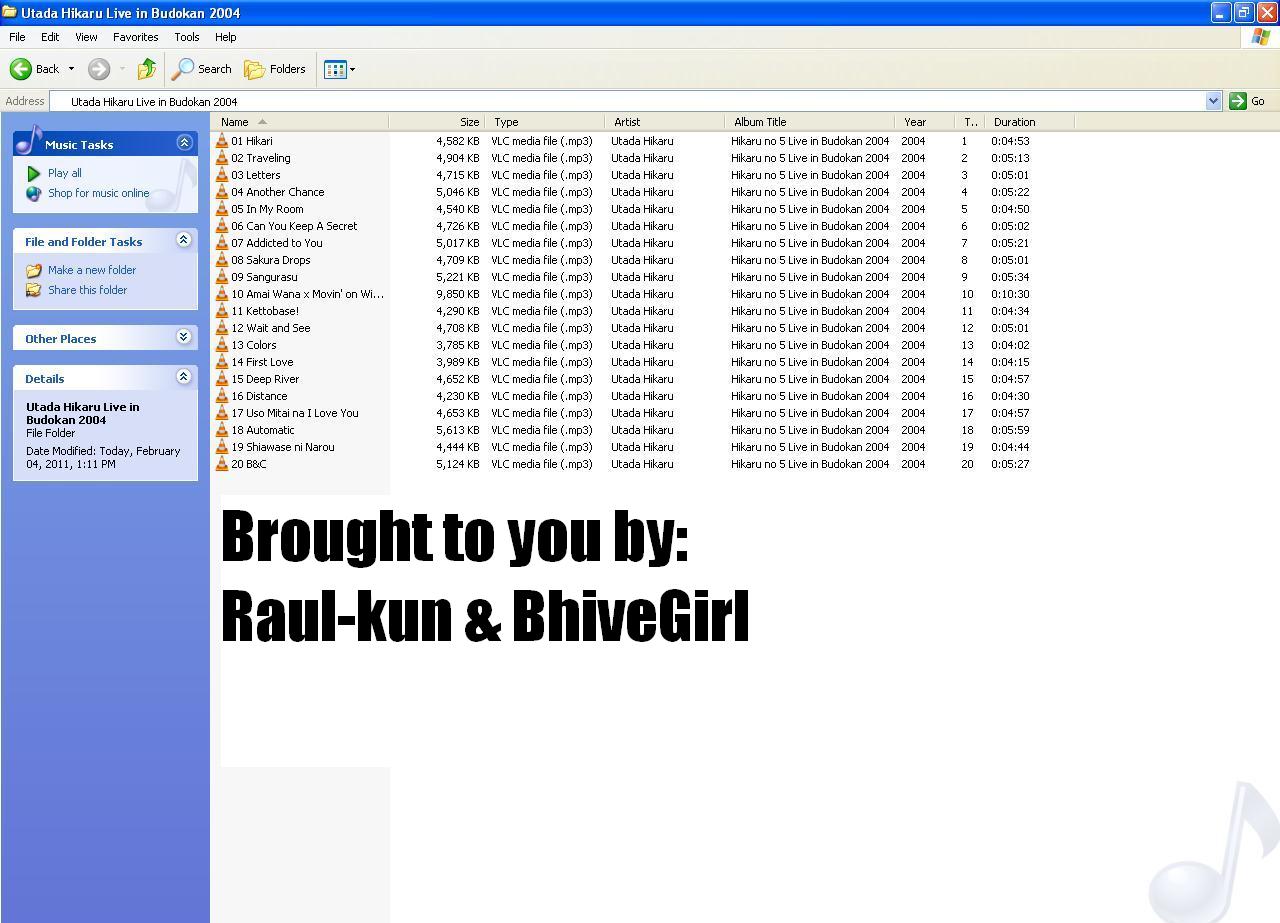Viewport: 1280px width, 923px height.
Task: Sort by the Type column header
Action: coord(544,122)
